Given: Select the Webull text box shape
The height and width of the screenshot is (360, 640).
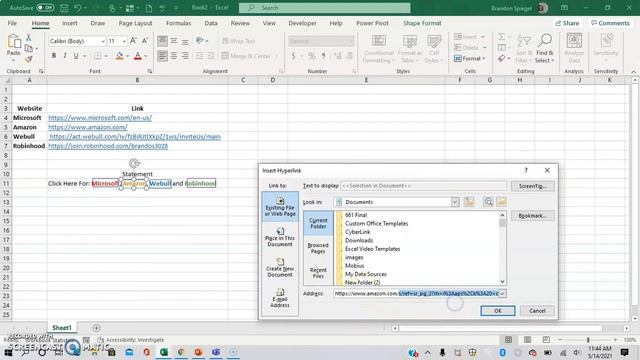Looking at the screenshot, I should (160, 184).
